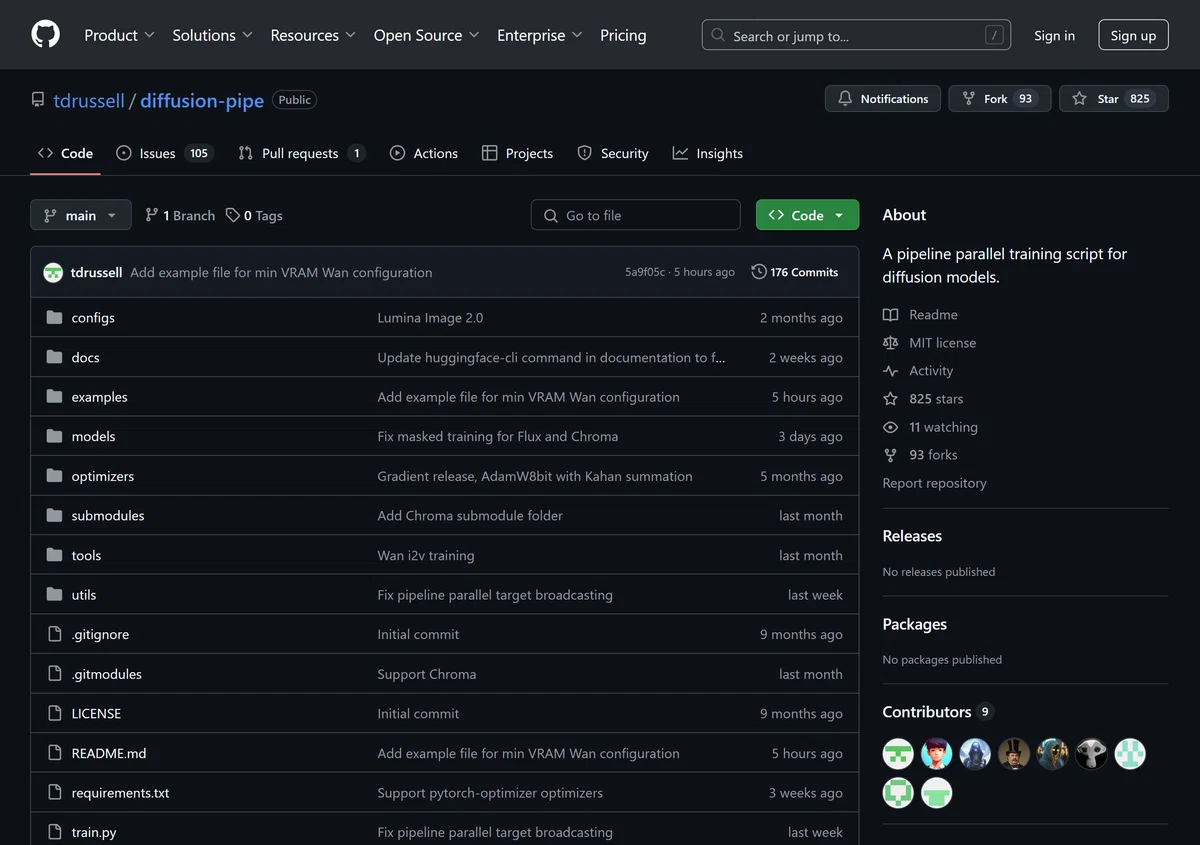This screenshot has height=845, width=1200.
Task: Open the first contributor avatar
Action: (898, 754)
